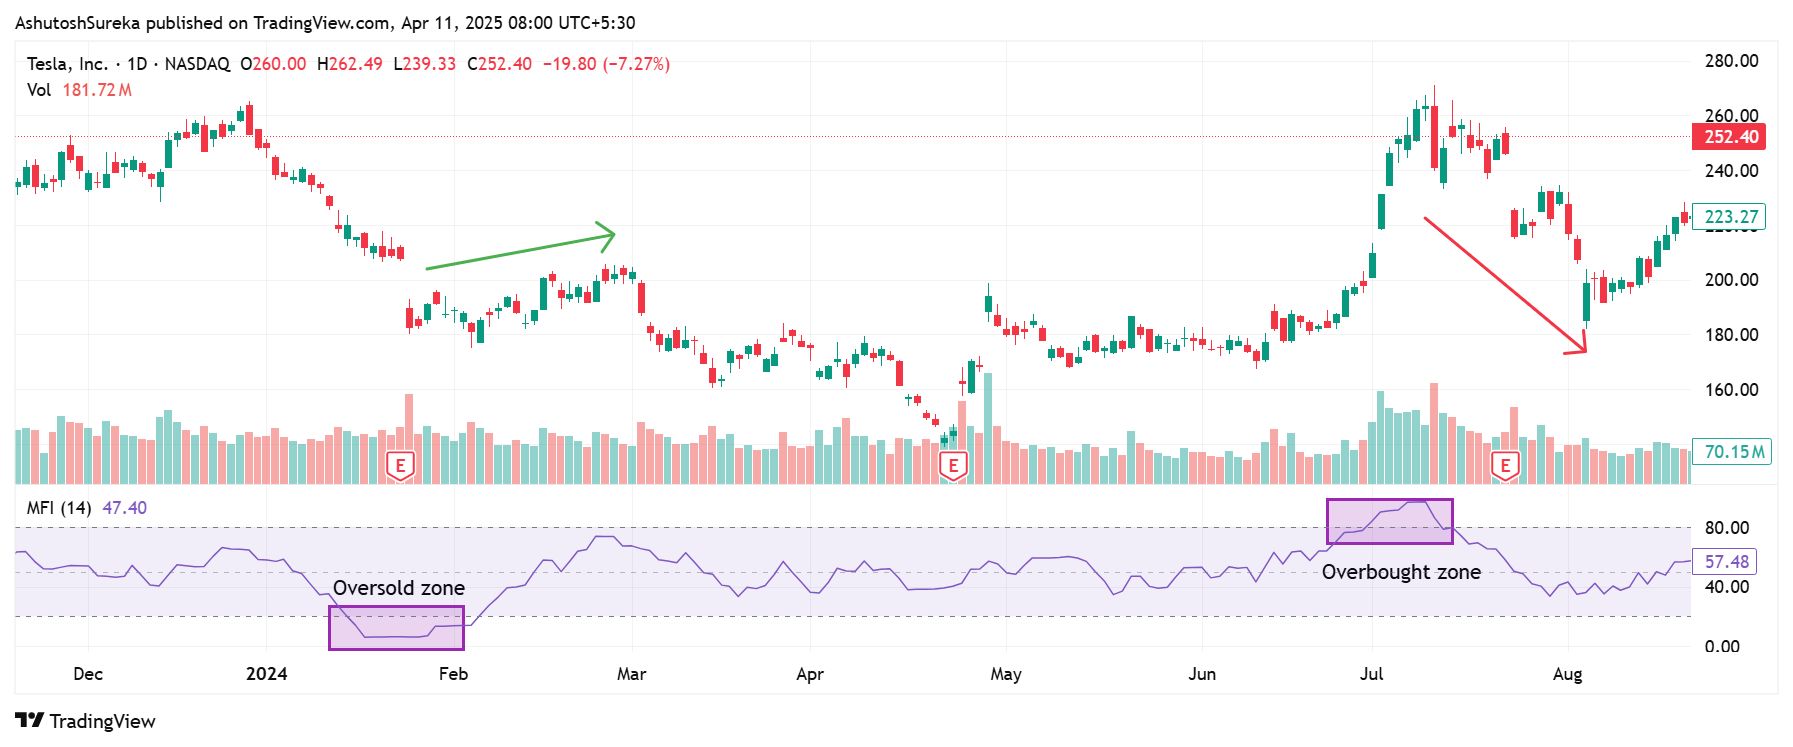Click the 240.00 price axis label

pyautogui.click(x=1731, y=171)
